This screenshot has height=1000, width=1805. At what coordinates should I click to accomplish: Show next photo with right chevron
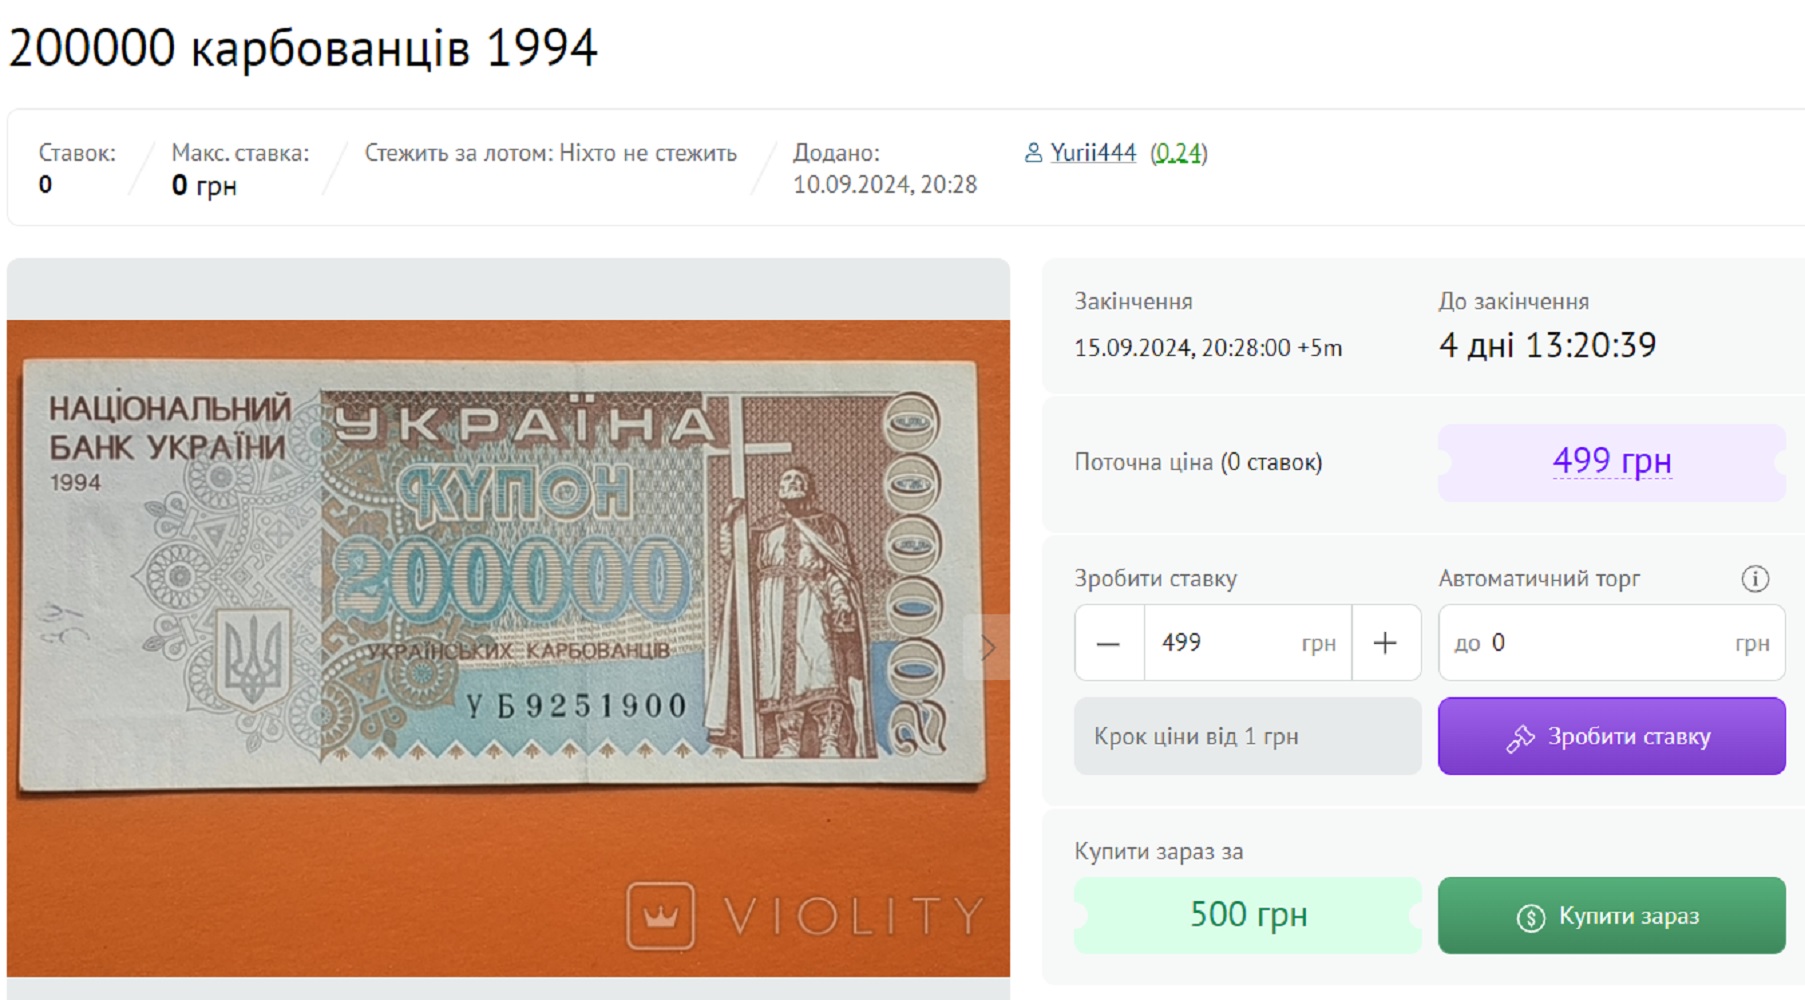(988, 648)
